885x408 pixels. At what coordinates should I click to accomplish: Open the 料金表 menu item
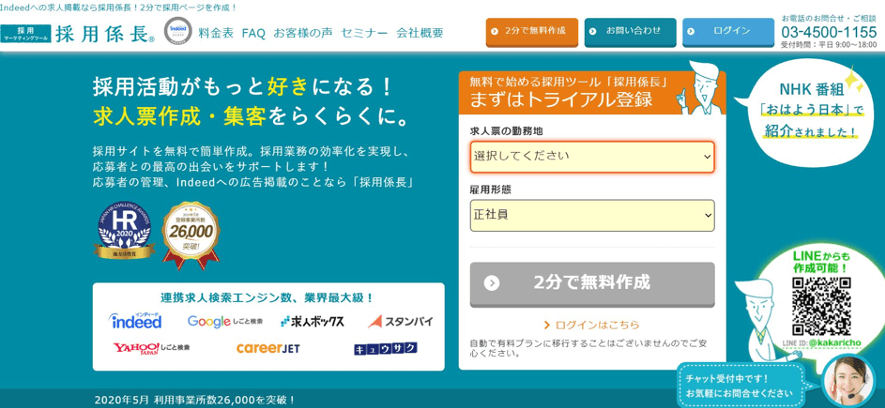(216, 33)
